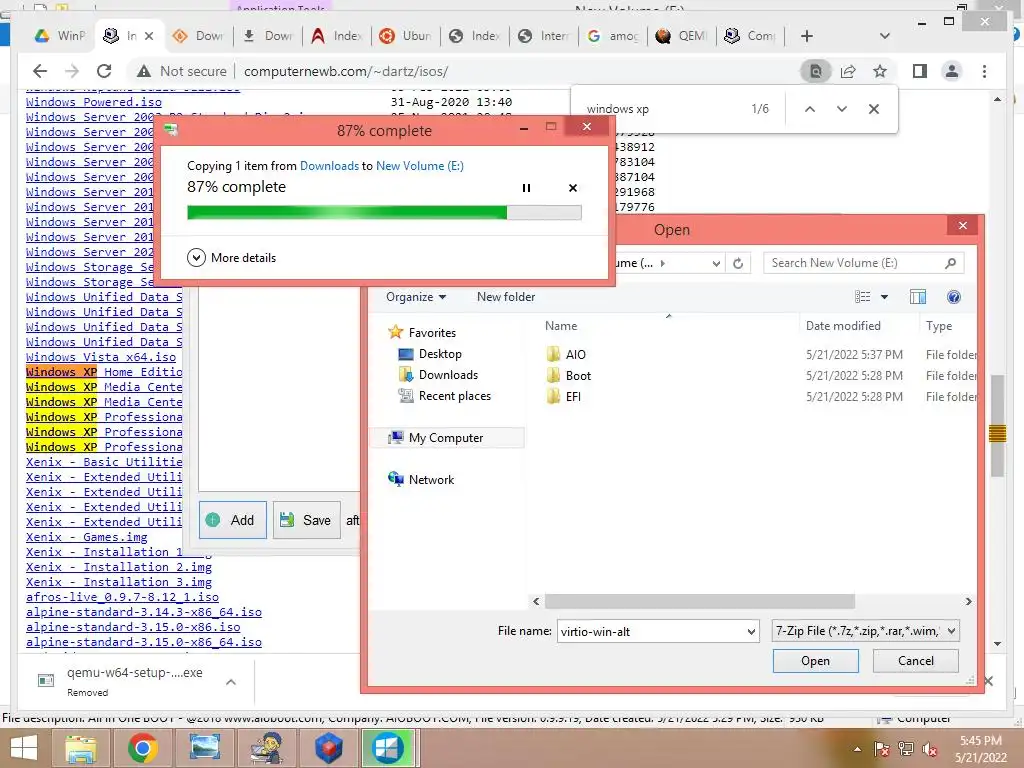This screenshot has width=1024, height=768.
Task: Expand File name combo box dropdown
Action: pyautogui.click(x=751, y=632)
